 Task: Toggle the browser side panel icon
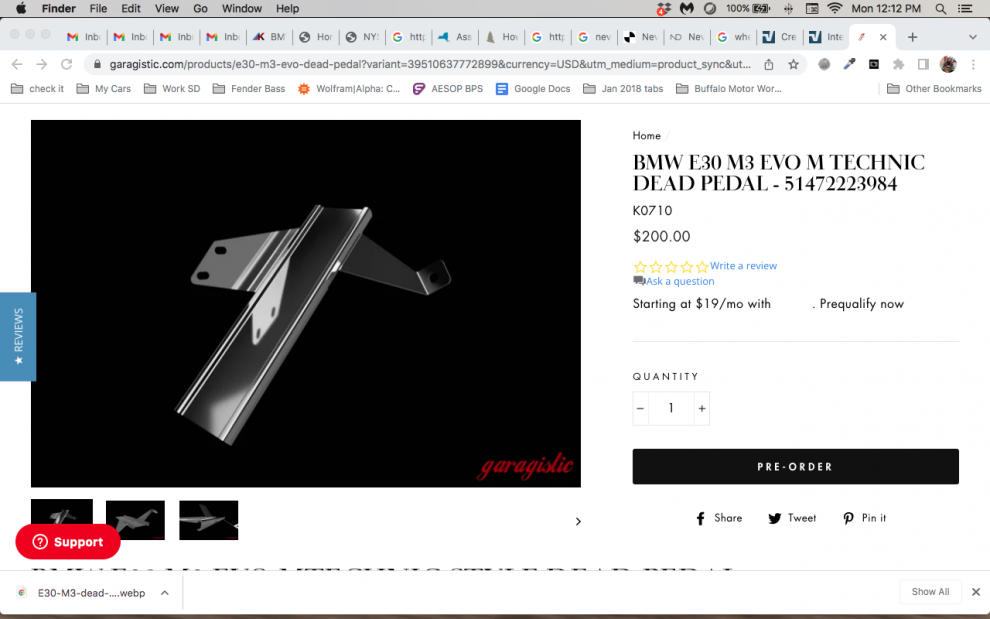click(923, 64)
